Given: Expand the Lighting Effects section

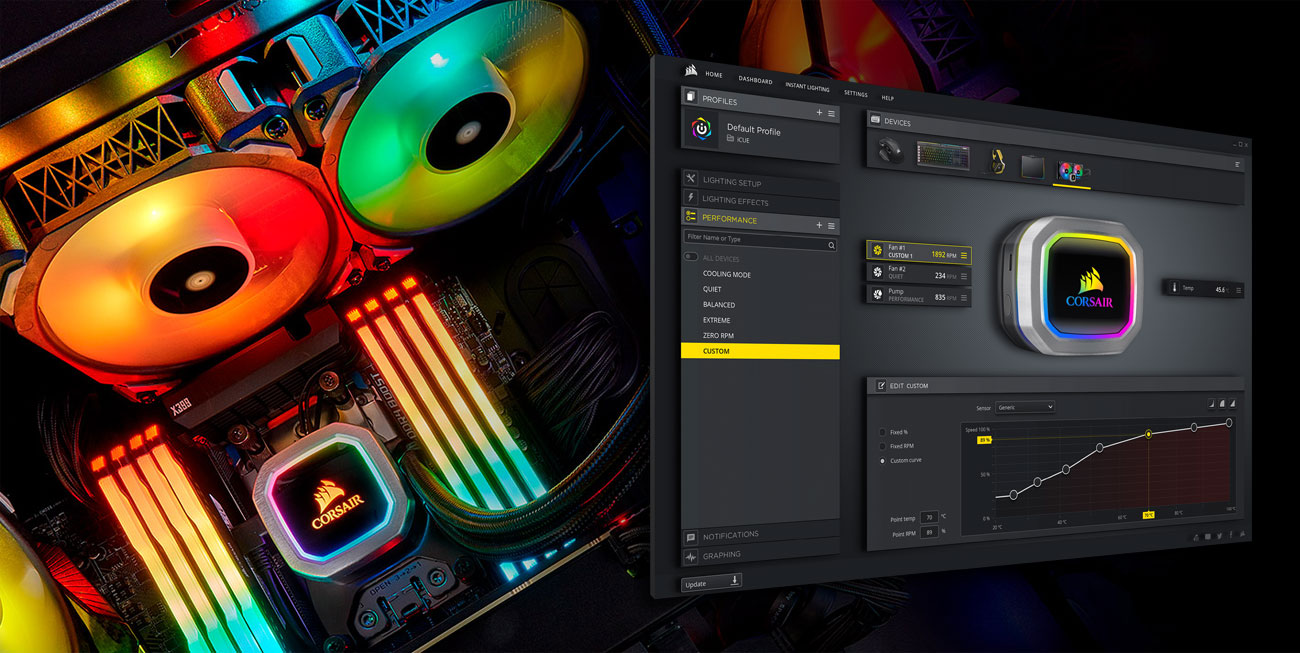Looking at the screenshot, I should point(760,200).
